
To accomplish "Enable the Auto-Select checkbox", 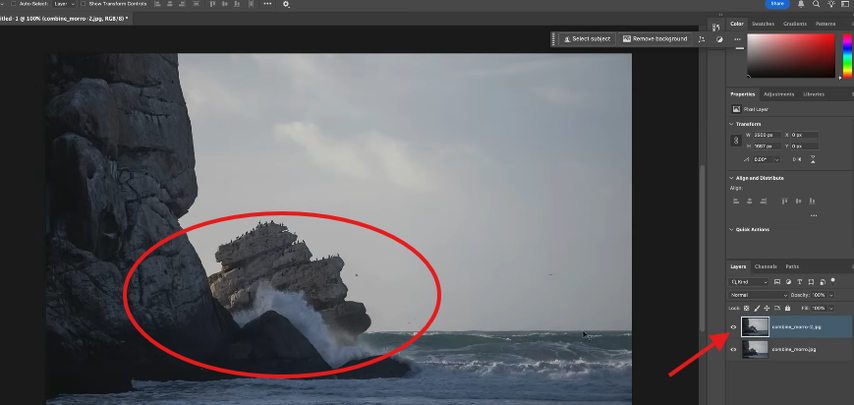I will [x=14, y=4].
